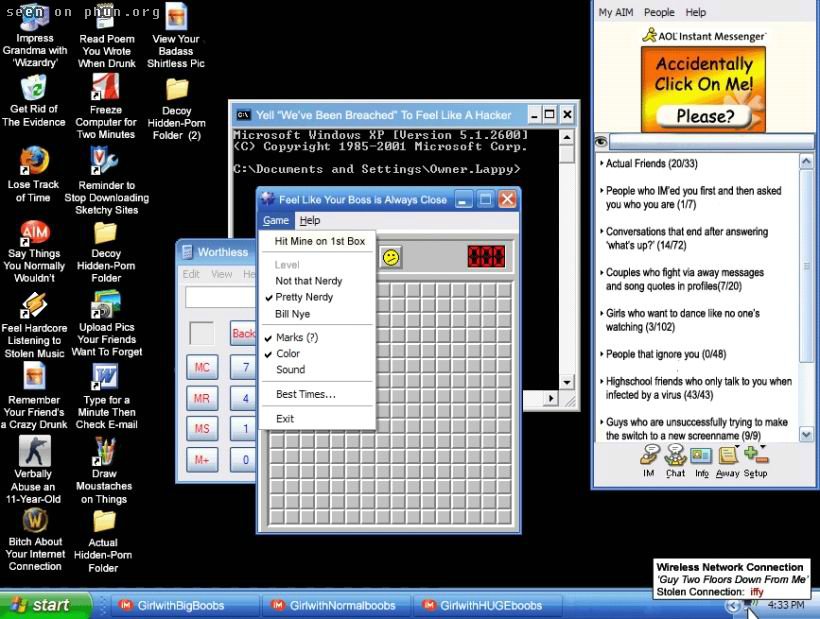820x619 pixels.
Task: Click AIM buddy list scroll down arrow
Action: (806, 434)
